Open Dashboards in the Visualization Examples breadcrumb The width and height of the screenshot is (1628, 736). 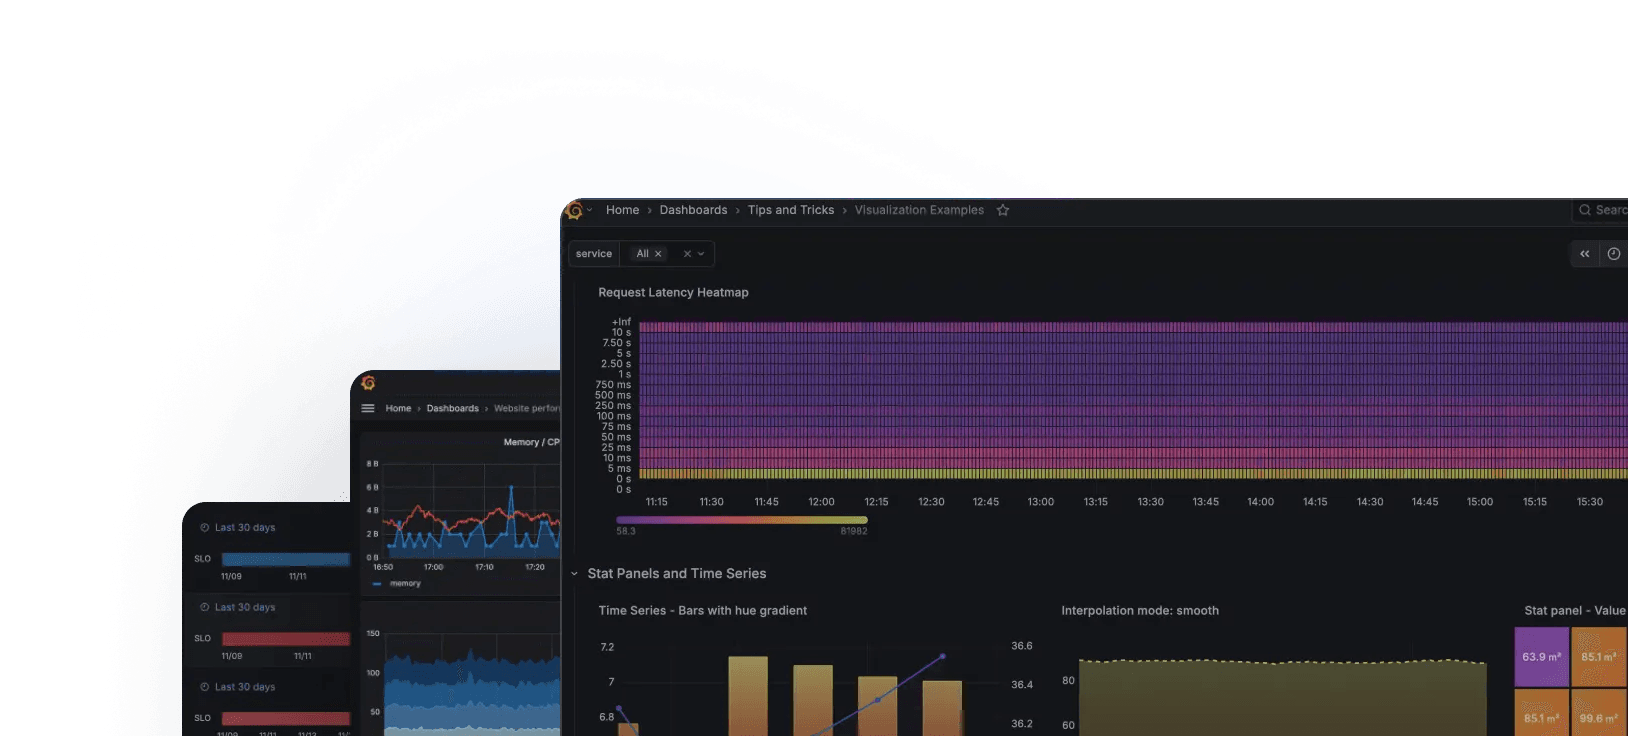[693, 210]
